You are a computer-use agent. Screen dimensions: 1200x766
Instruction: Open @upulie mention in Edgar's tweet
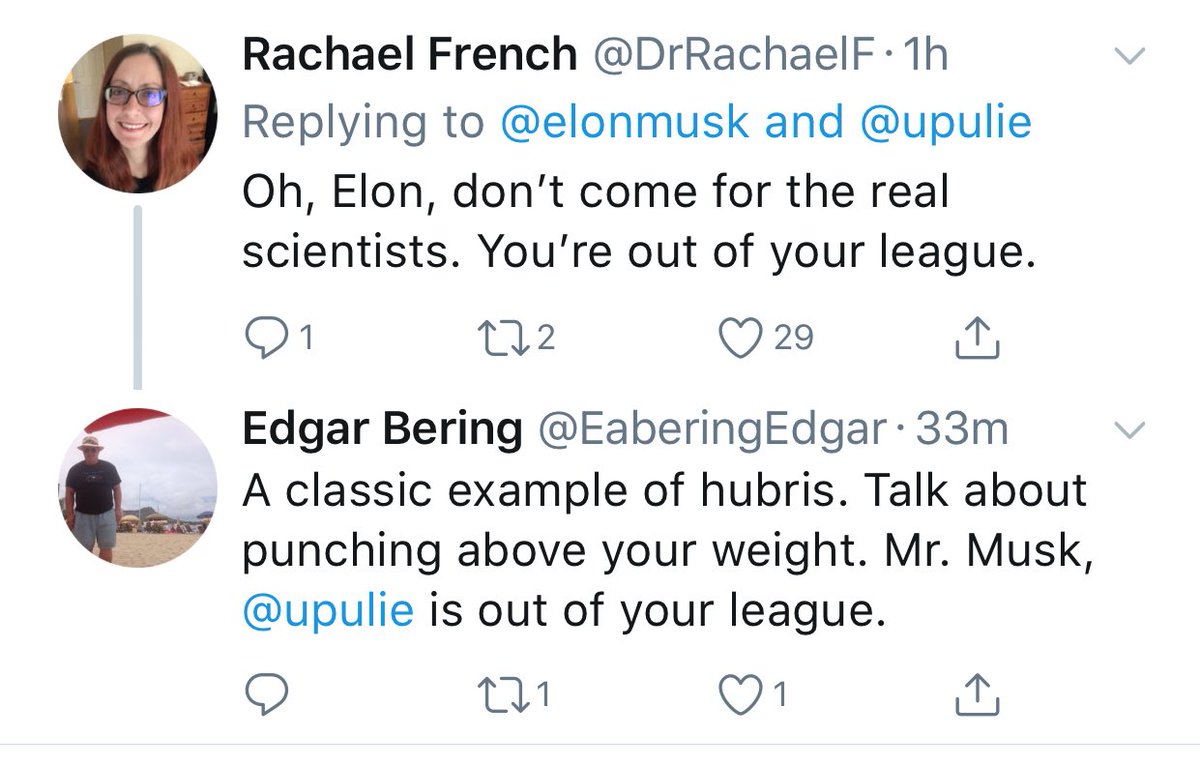click(x=327, y=610)
